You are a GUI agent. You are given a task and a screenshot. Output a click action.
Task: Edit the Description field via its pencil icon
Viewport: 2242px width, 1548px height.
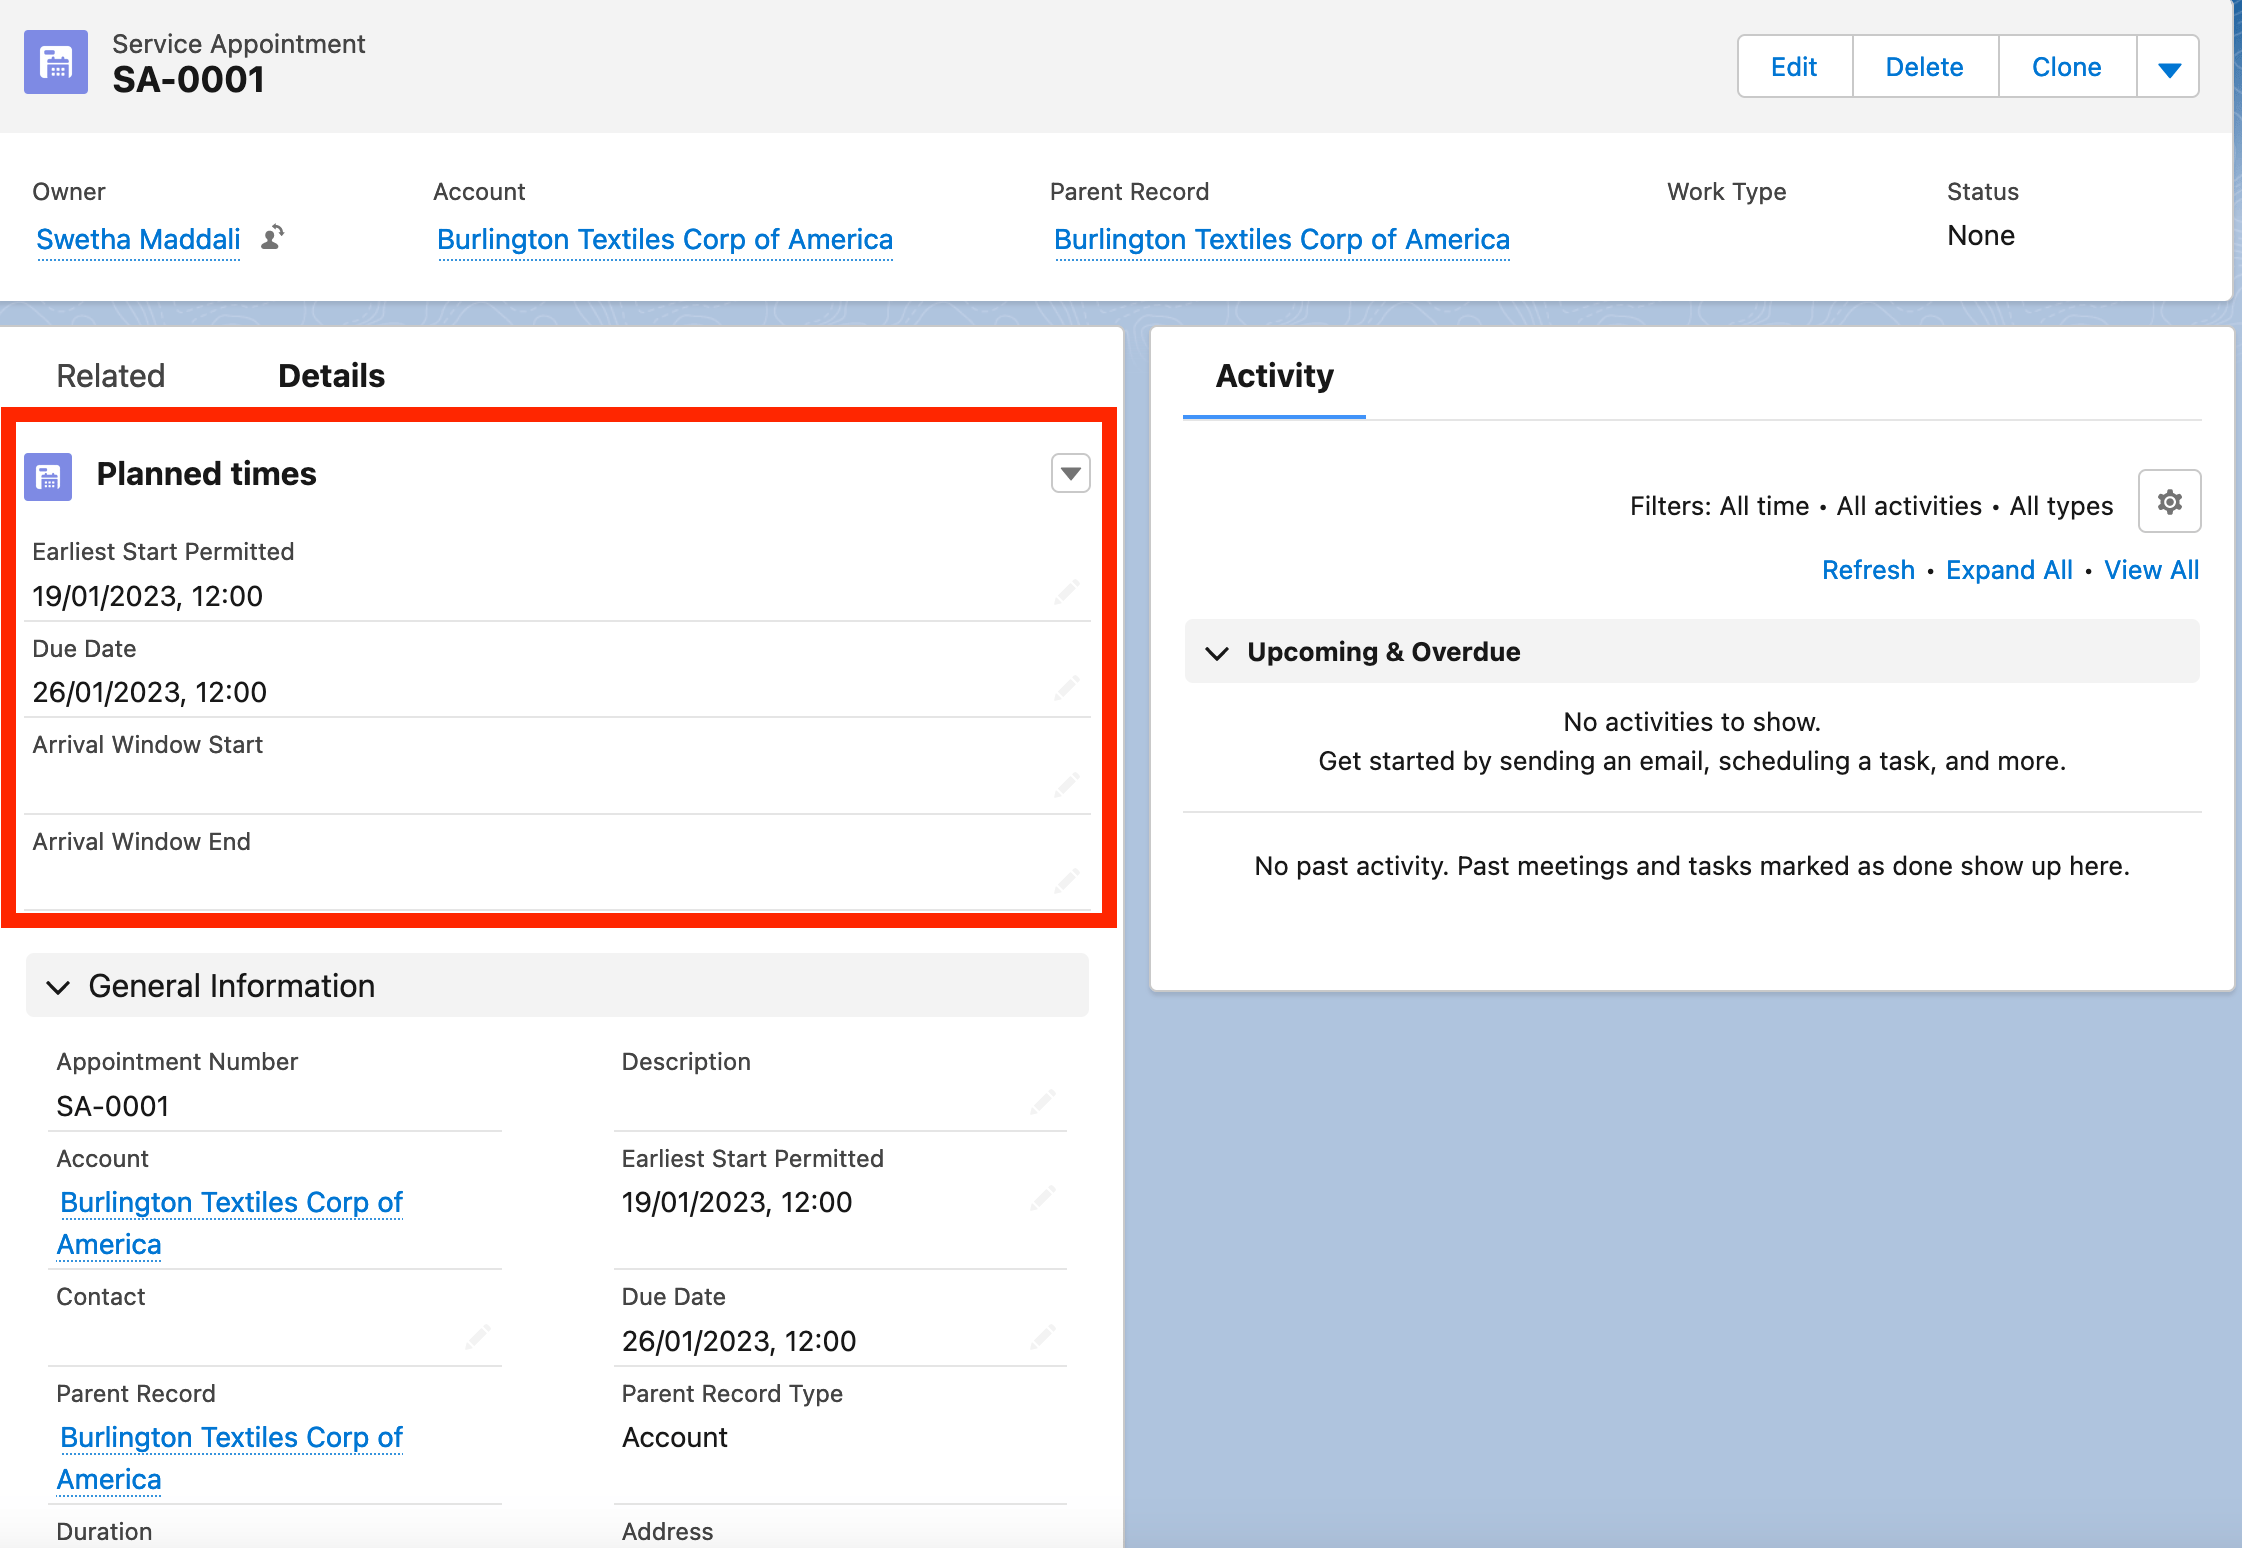pos(1043,1102)
